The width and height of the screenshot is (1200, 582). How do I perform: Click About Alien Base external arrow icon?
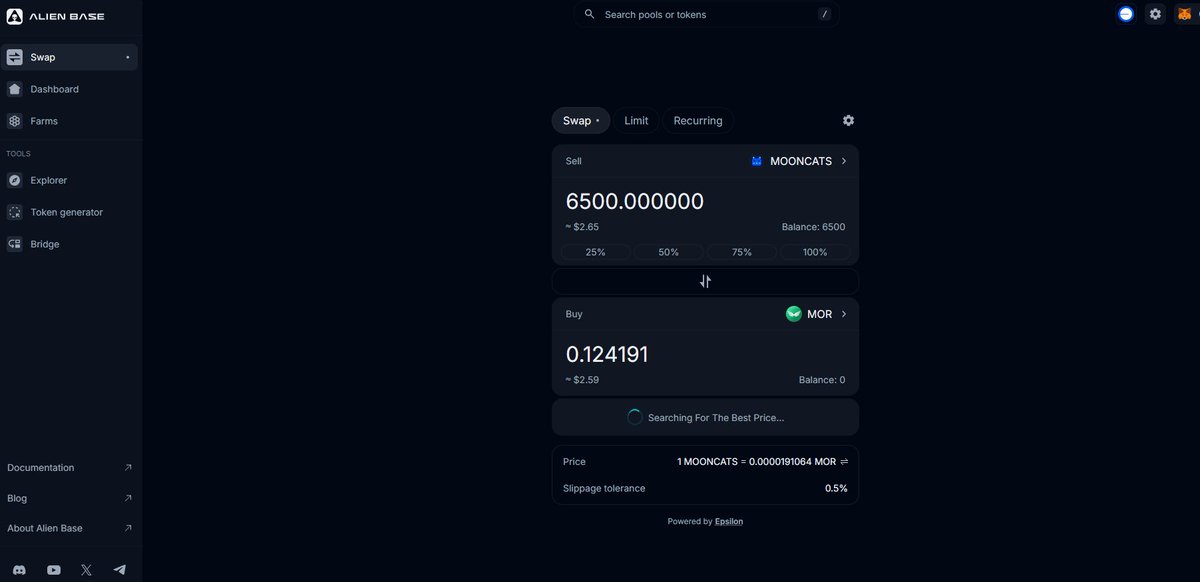pyautogui.click(x=127, y=528)
